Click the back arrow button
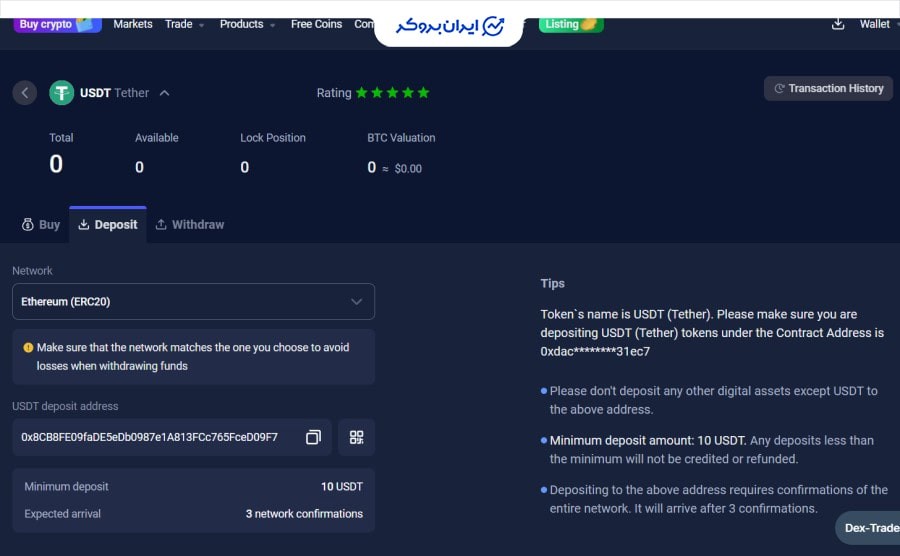This screenshot has width=900, height=556. click(x=25, y=93)
